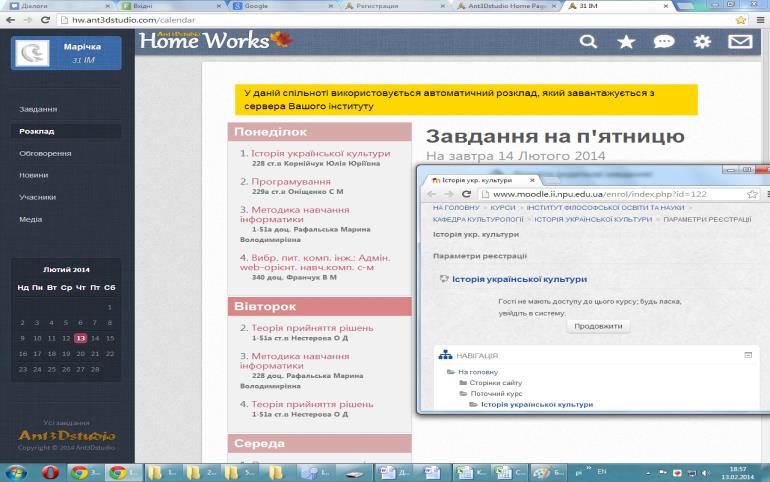The image size is (770, 482).
Task: Select day 14 in the calendar
Action: pos(95,338)
